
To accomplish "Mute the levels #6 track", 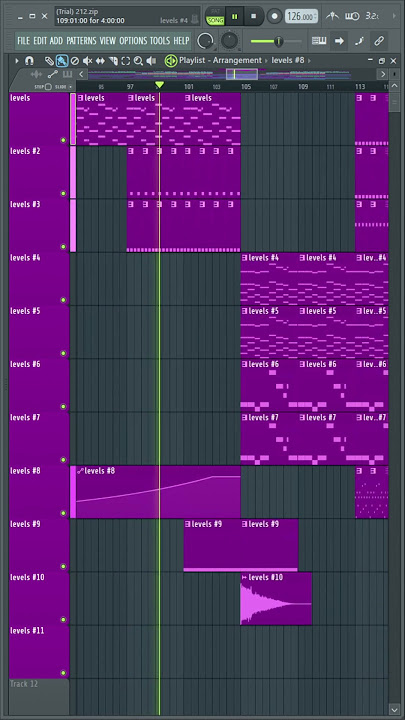I will (x=63, y=406).
